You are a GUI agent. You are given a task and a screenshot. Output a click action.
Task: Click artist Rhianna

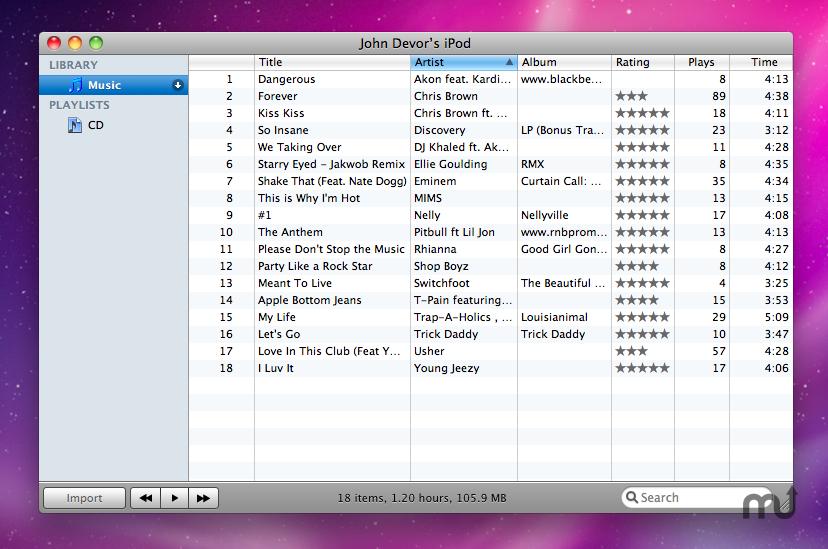(435, 249)
